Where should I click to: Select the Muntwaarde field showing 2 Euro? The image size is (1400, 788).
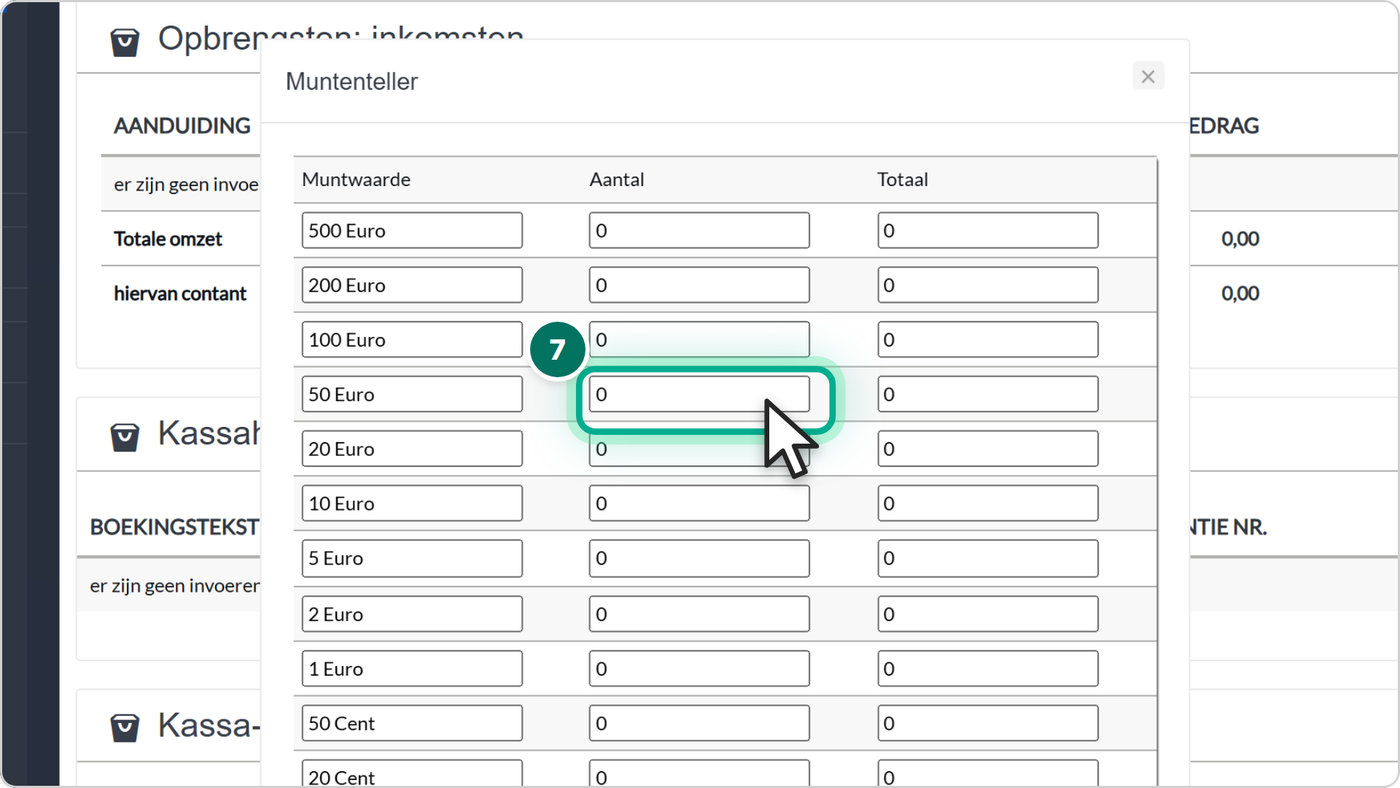coord(412,614)
